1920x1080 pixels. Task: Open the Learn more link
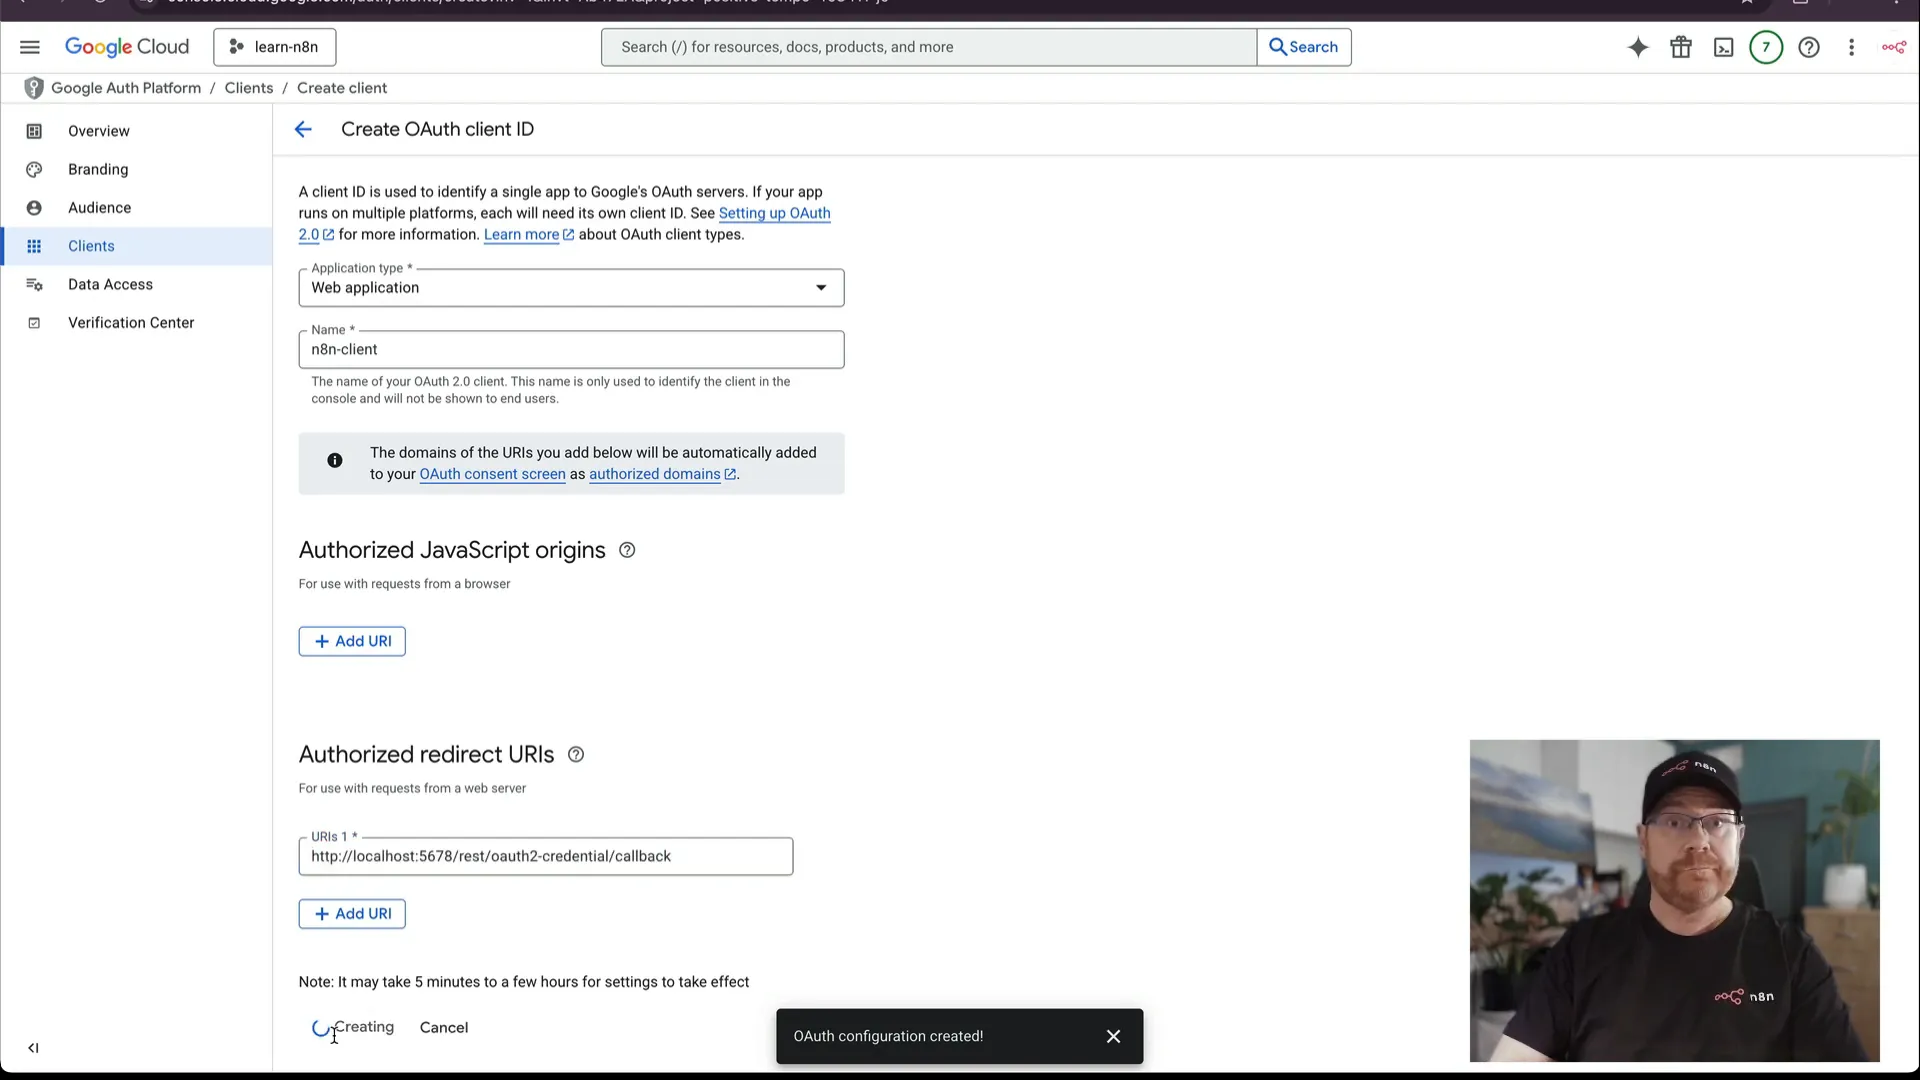(x=528, y=235)
